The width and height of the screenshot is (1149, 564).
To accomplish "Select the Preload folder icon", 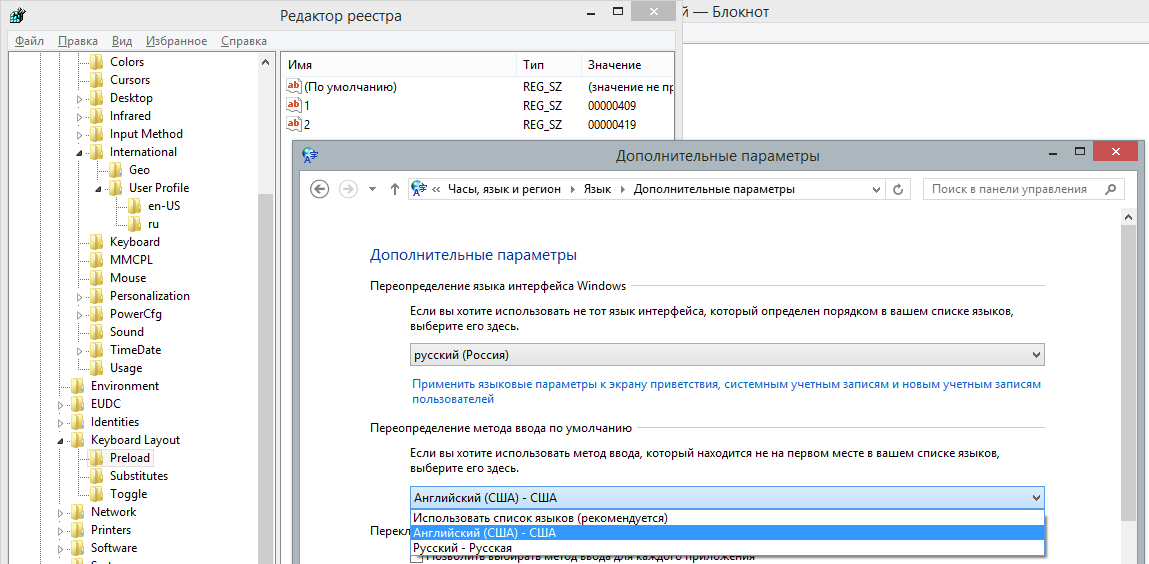I will pos(97,458).
